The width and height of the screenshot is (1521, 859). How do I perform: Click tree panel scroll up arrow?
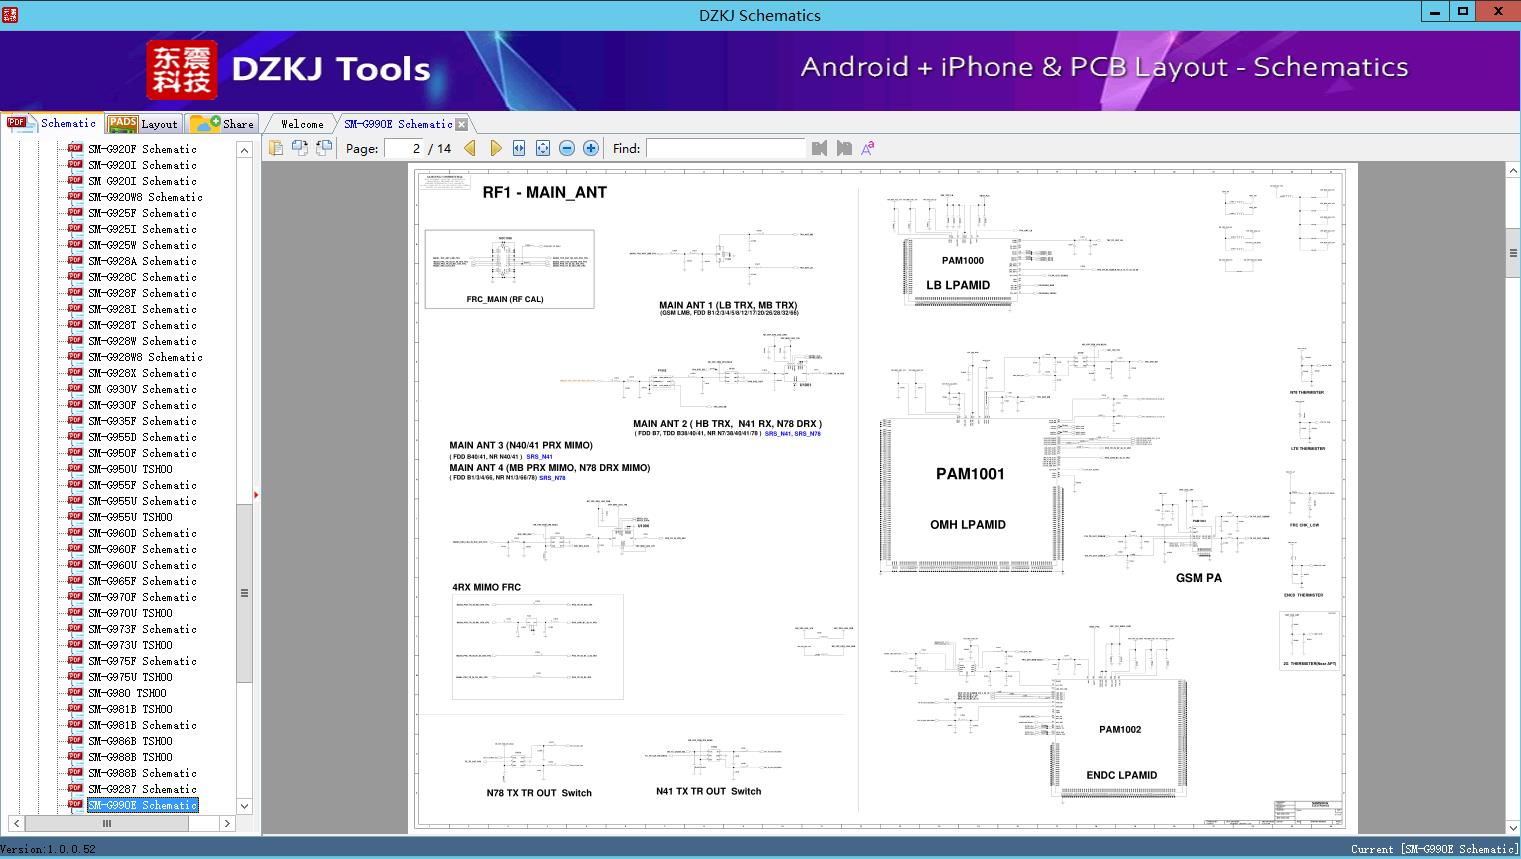[244, 150]
